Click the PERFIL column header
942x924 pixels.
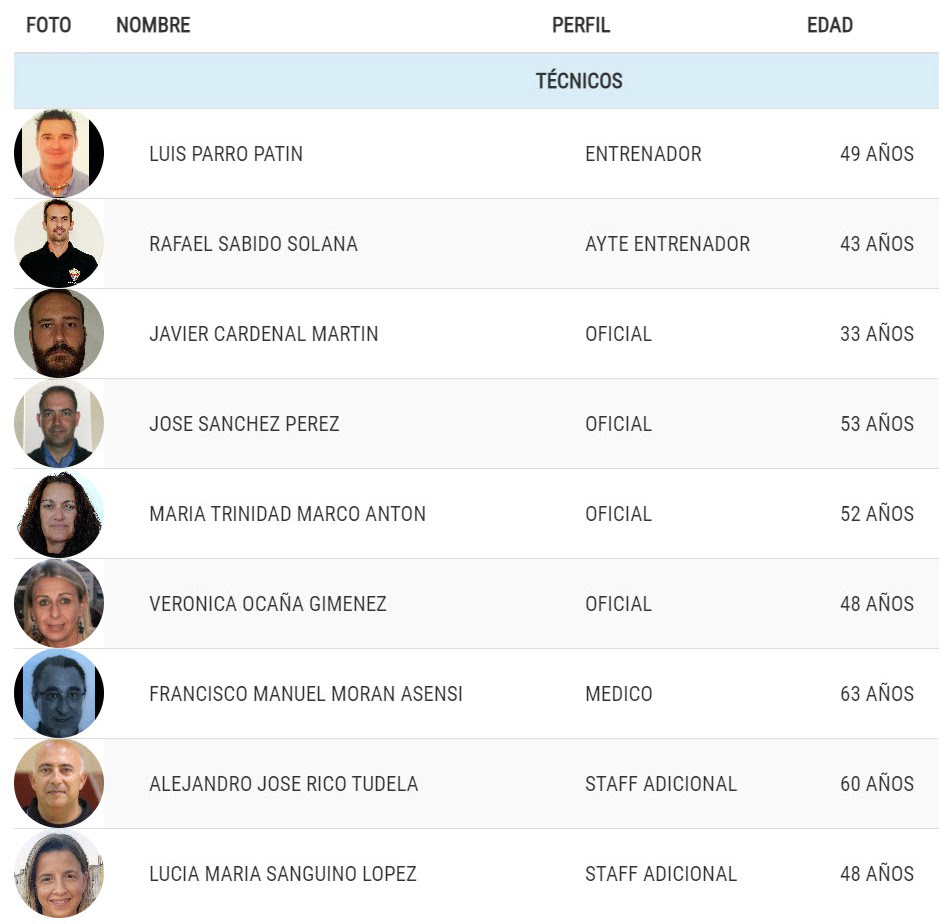coord(581,25)
